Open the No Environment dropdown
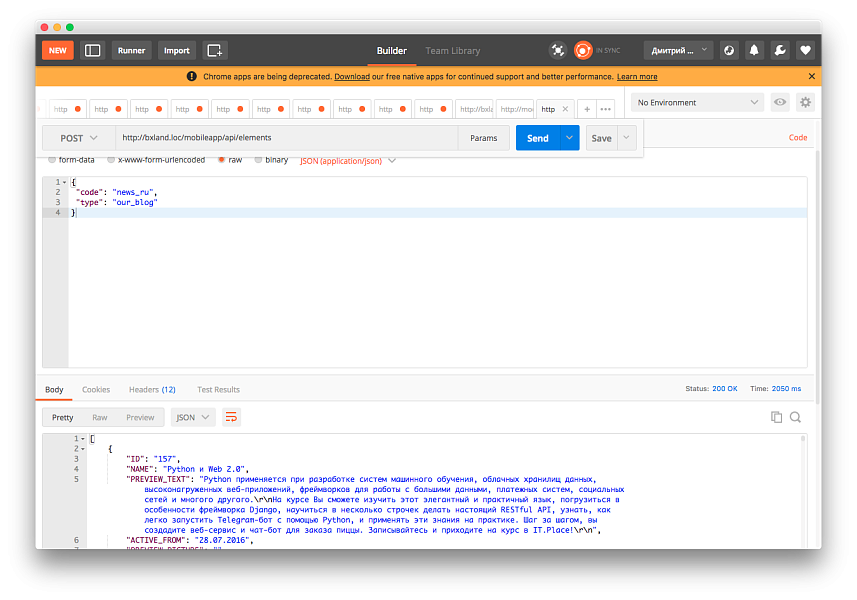Viewport: 857px width, 600px height. point(696,102)
